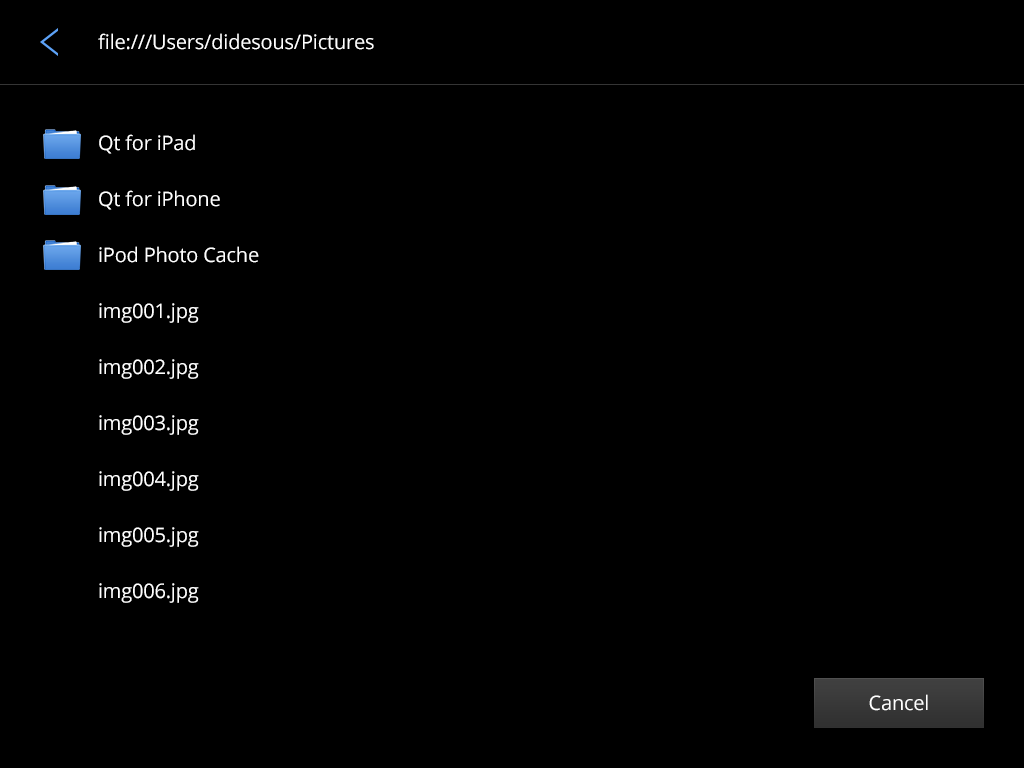Open the 'iPod Photo Cache' folder label
Screen dimensions: 1024x768
coord(178,255)
